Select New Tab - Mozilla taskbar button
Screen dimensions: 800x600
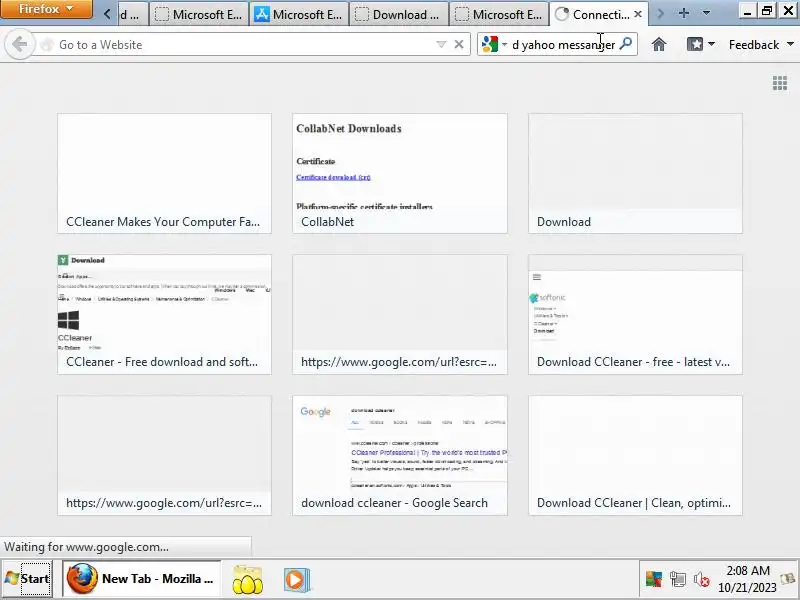(x=142, y=579)
